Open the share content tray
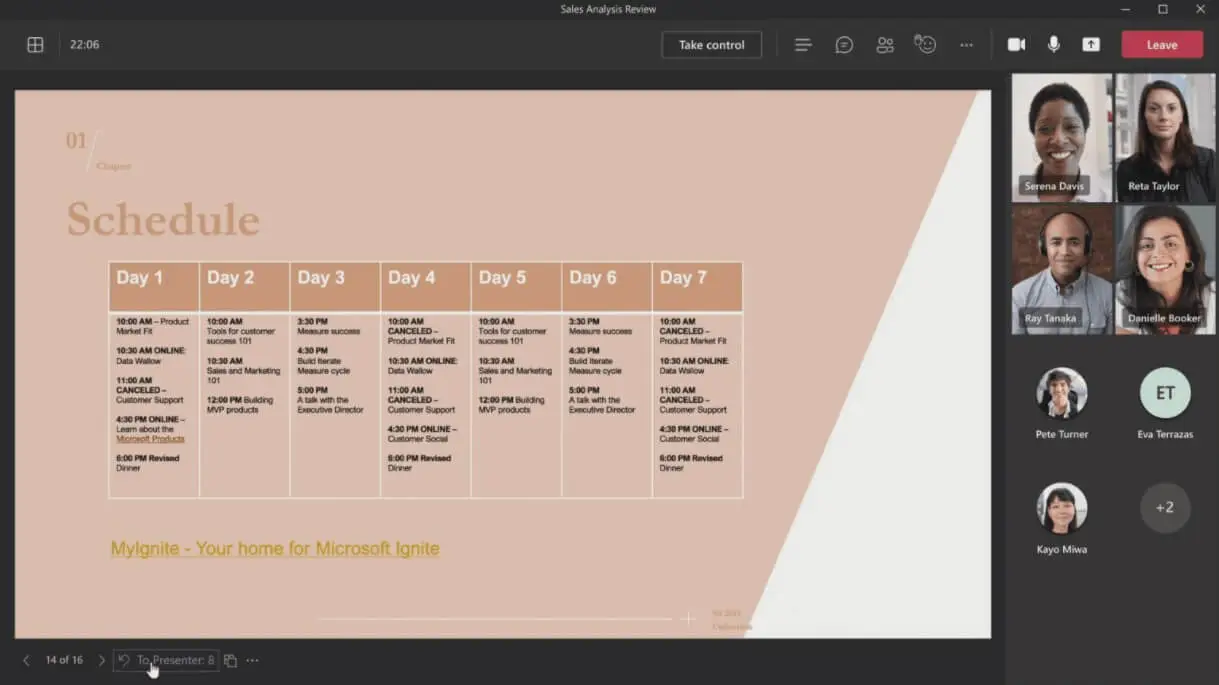 (1090, 44)
